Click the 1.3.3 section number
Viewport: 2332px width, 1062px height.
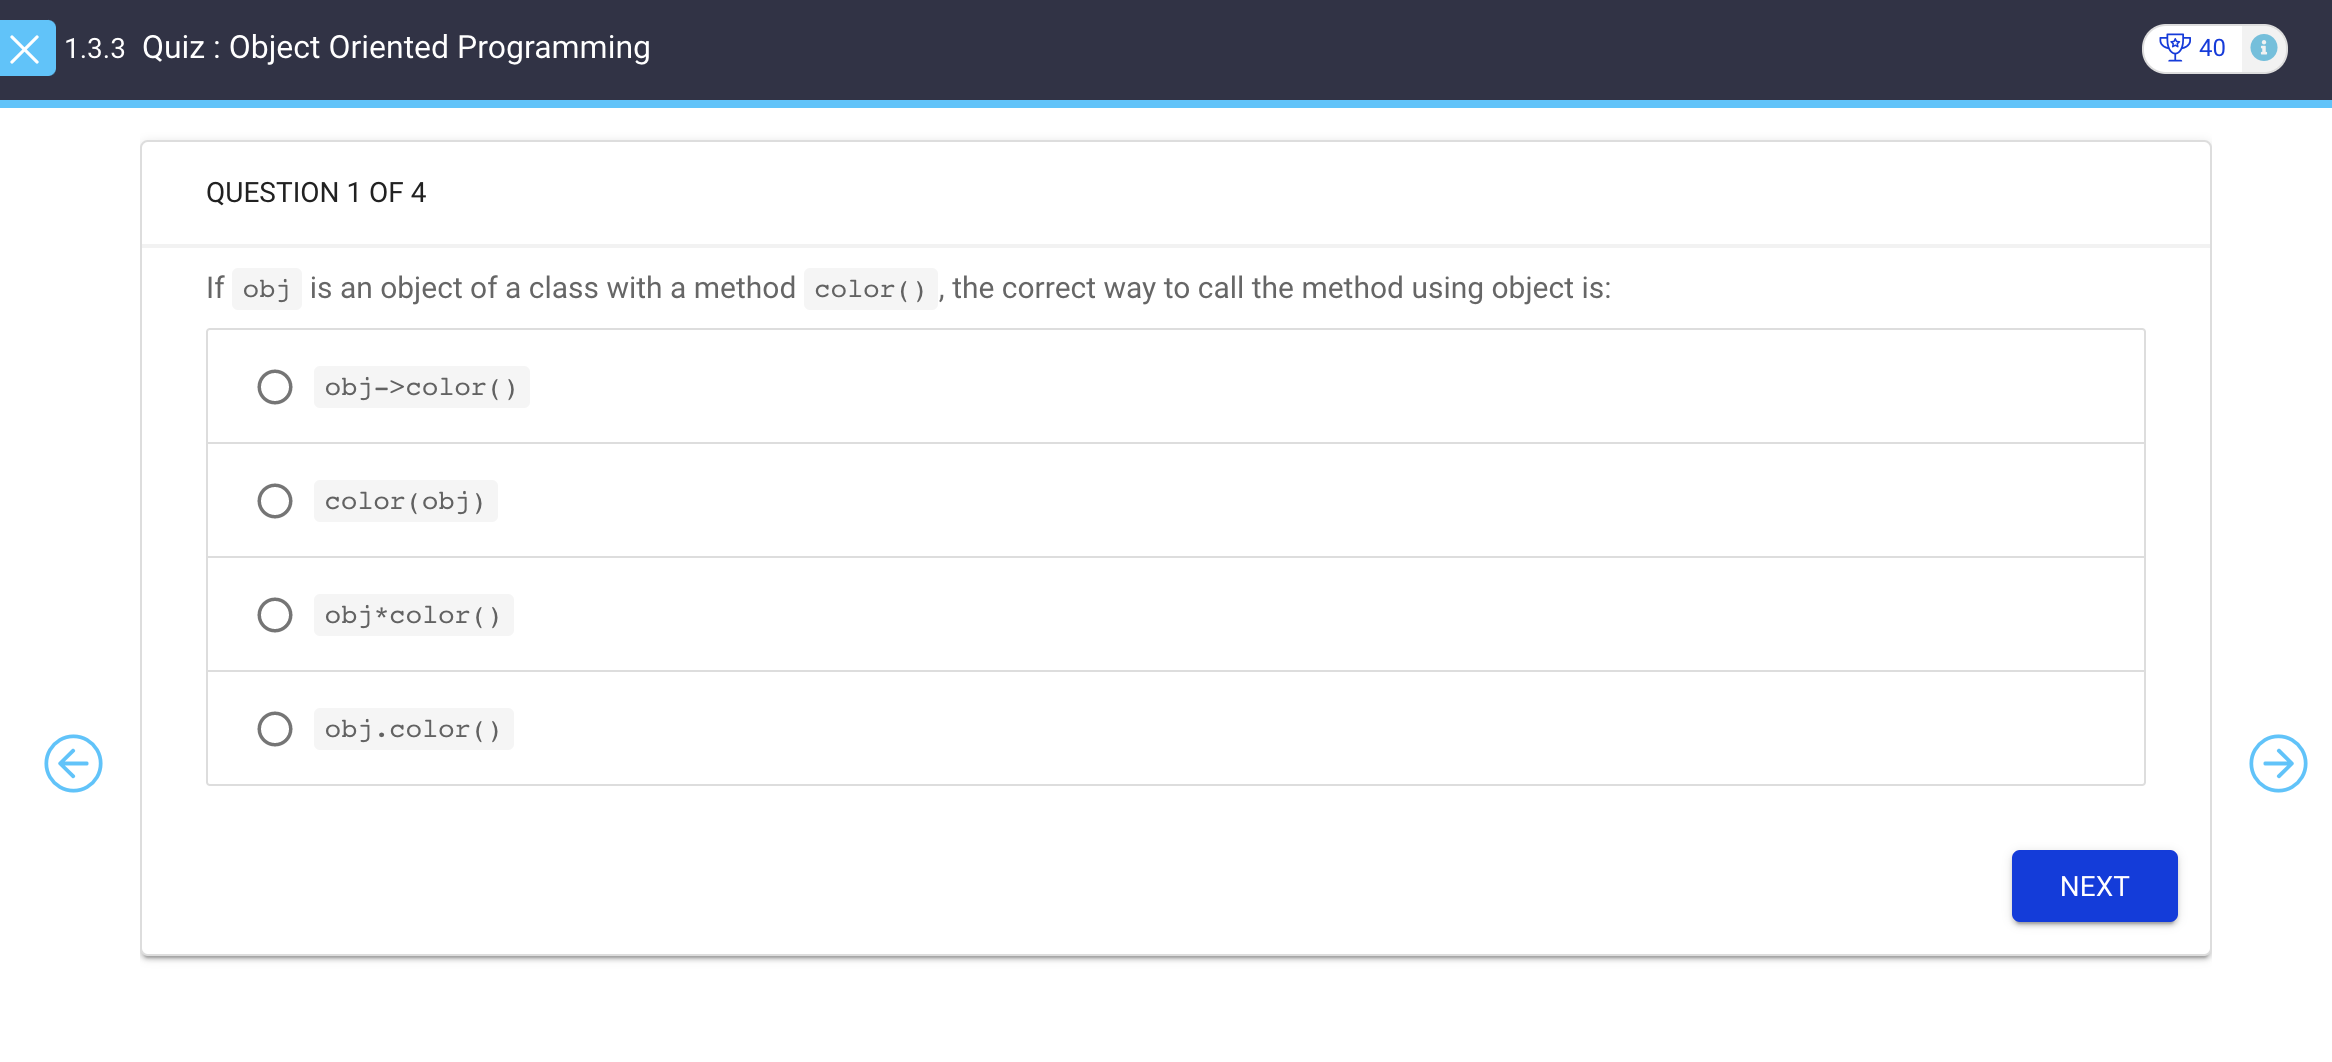(x=95, y=48)
